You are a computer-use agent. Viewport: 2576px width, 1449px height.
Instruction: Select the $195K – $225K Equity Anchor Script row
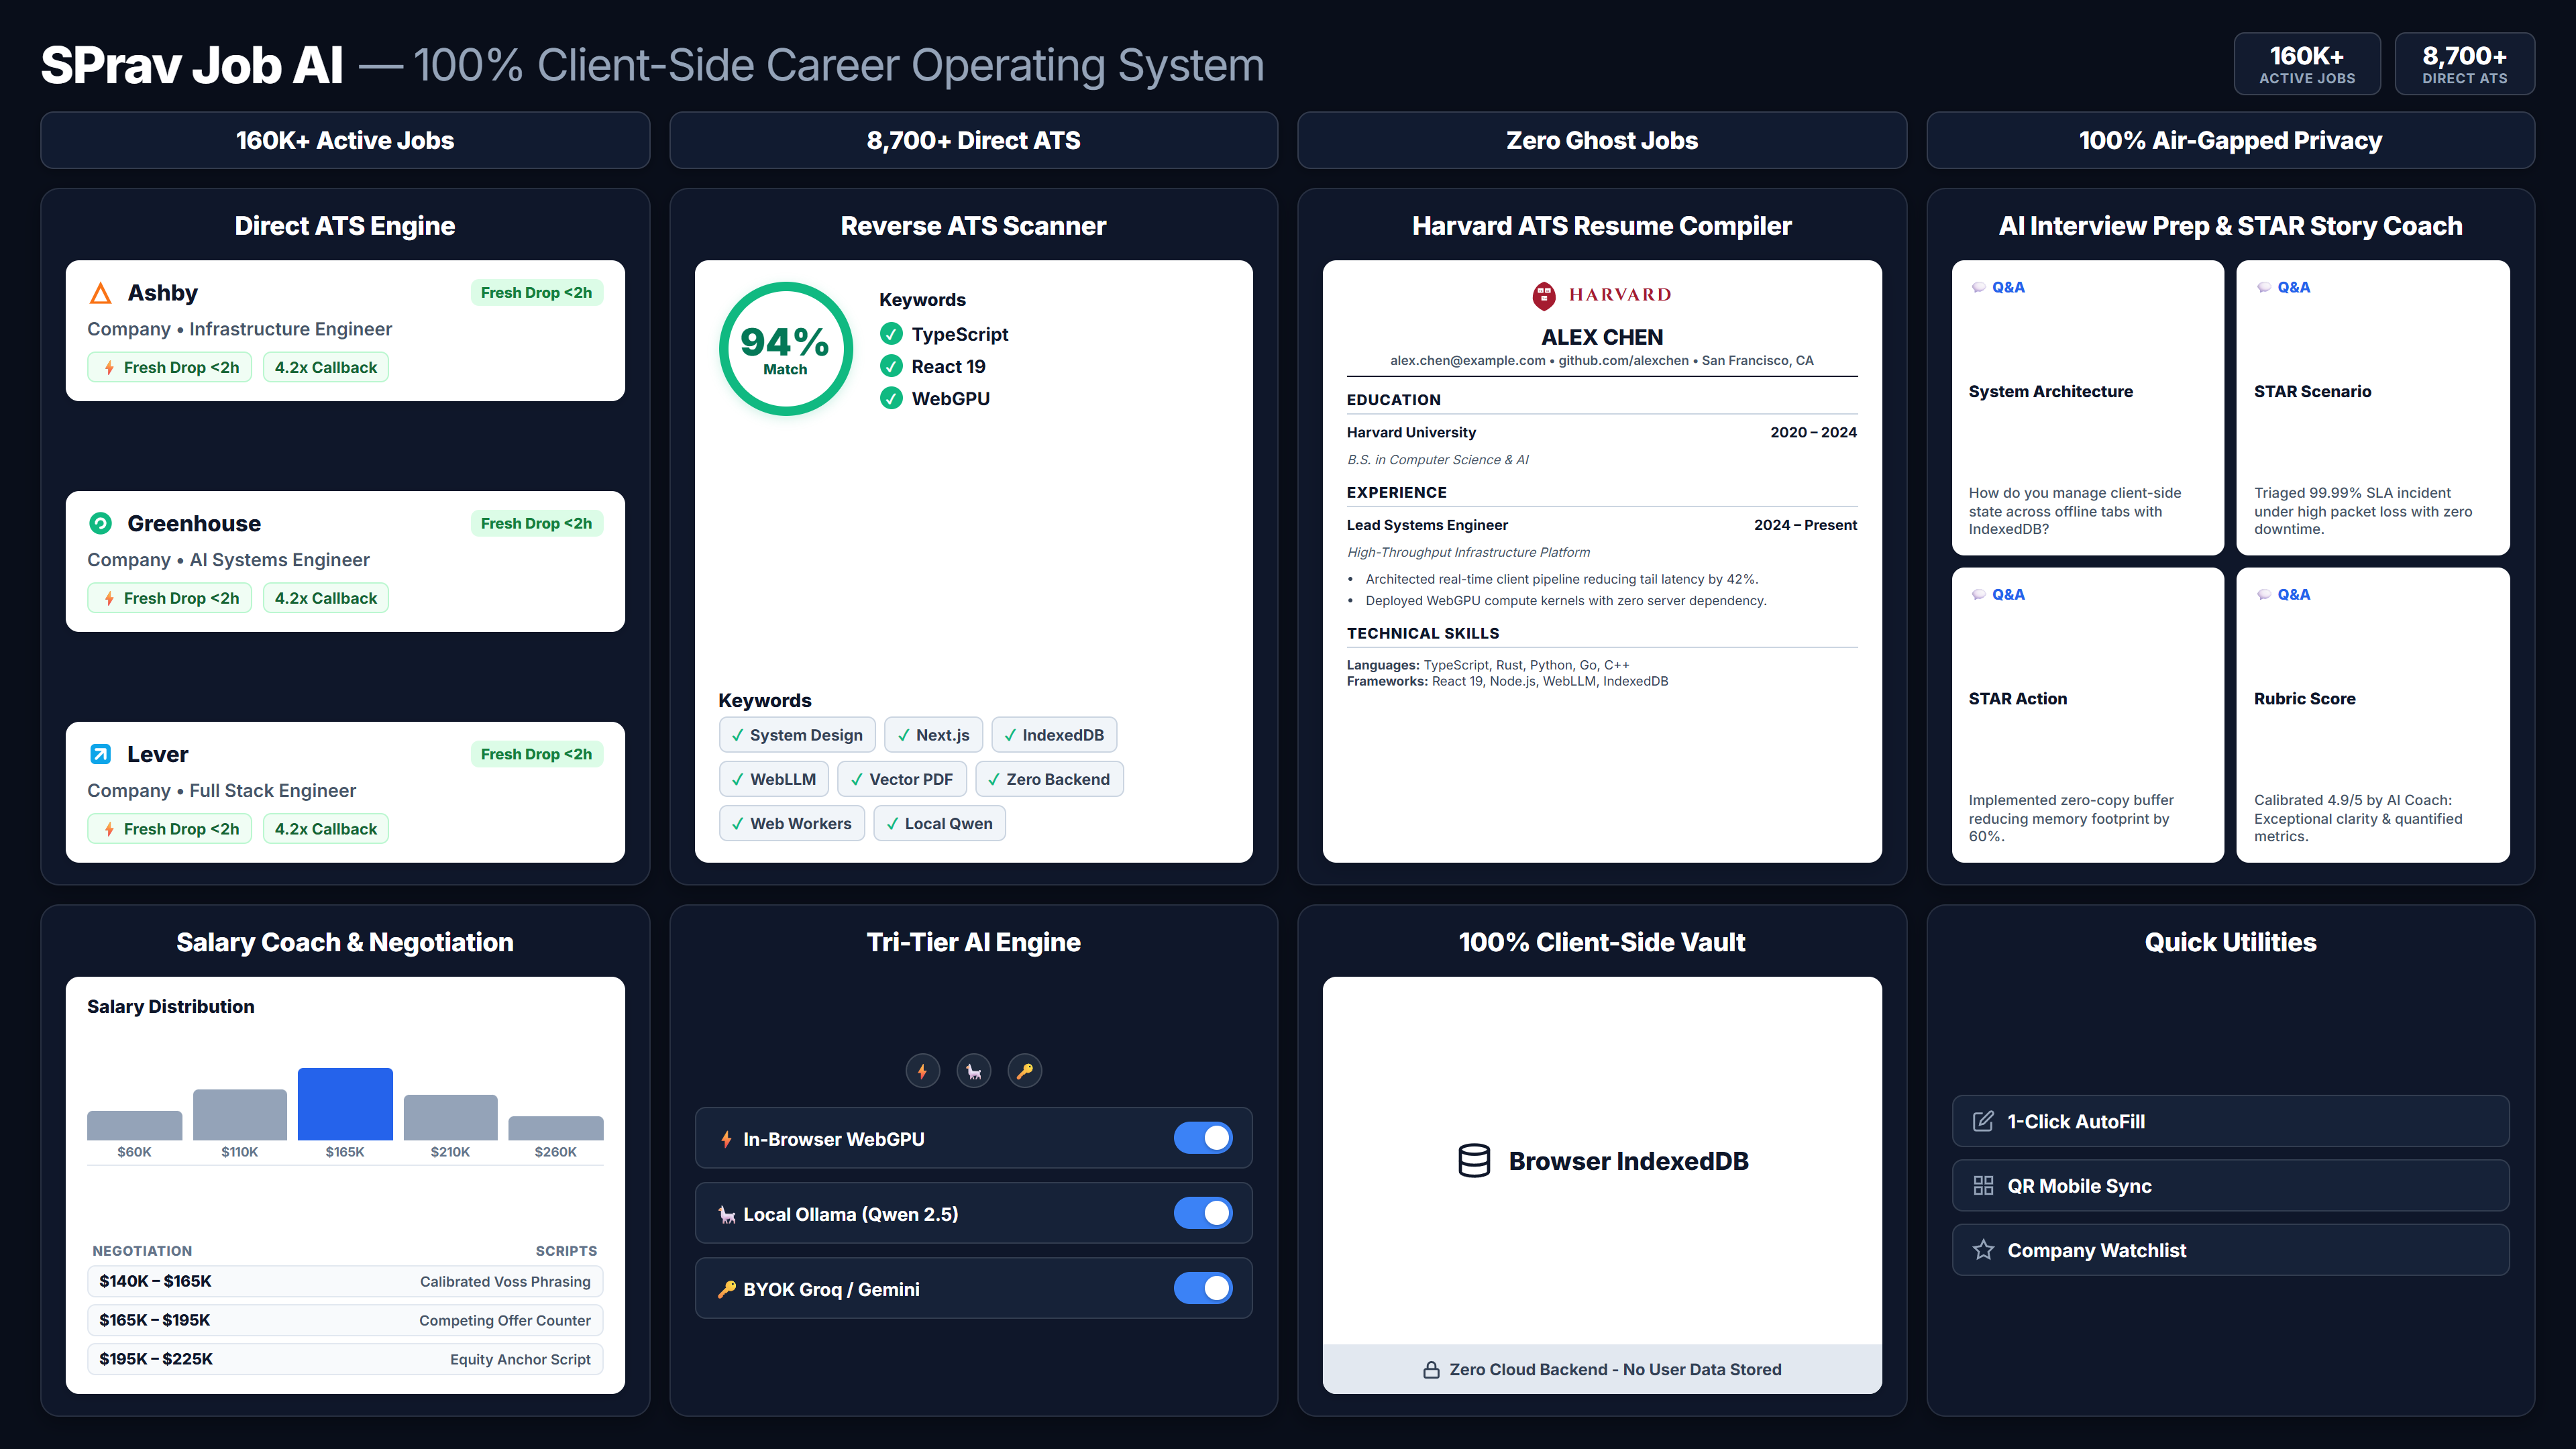pyautogui.click(x=345, y=1359)
